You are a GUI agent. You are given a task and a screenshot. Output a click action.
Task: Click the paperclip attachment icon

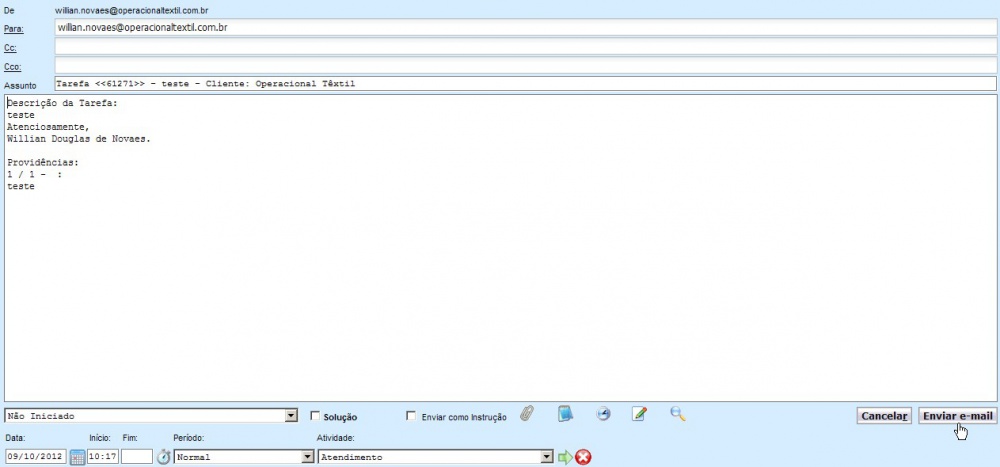point(527,414)
